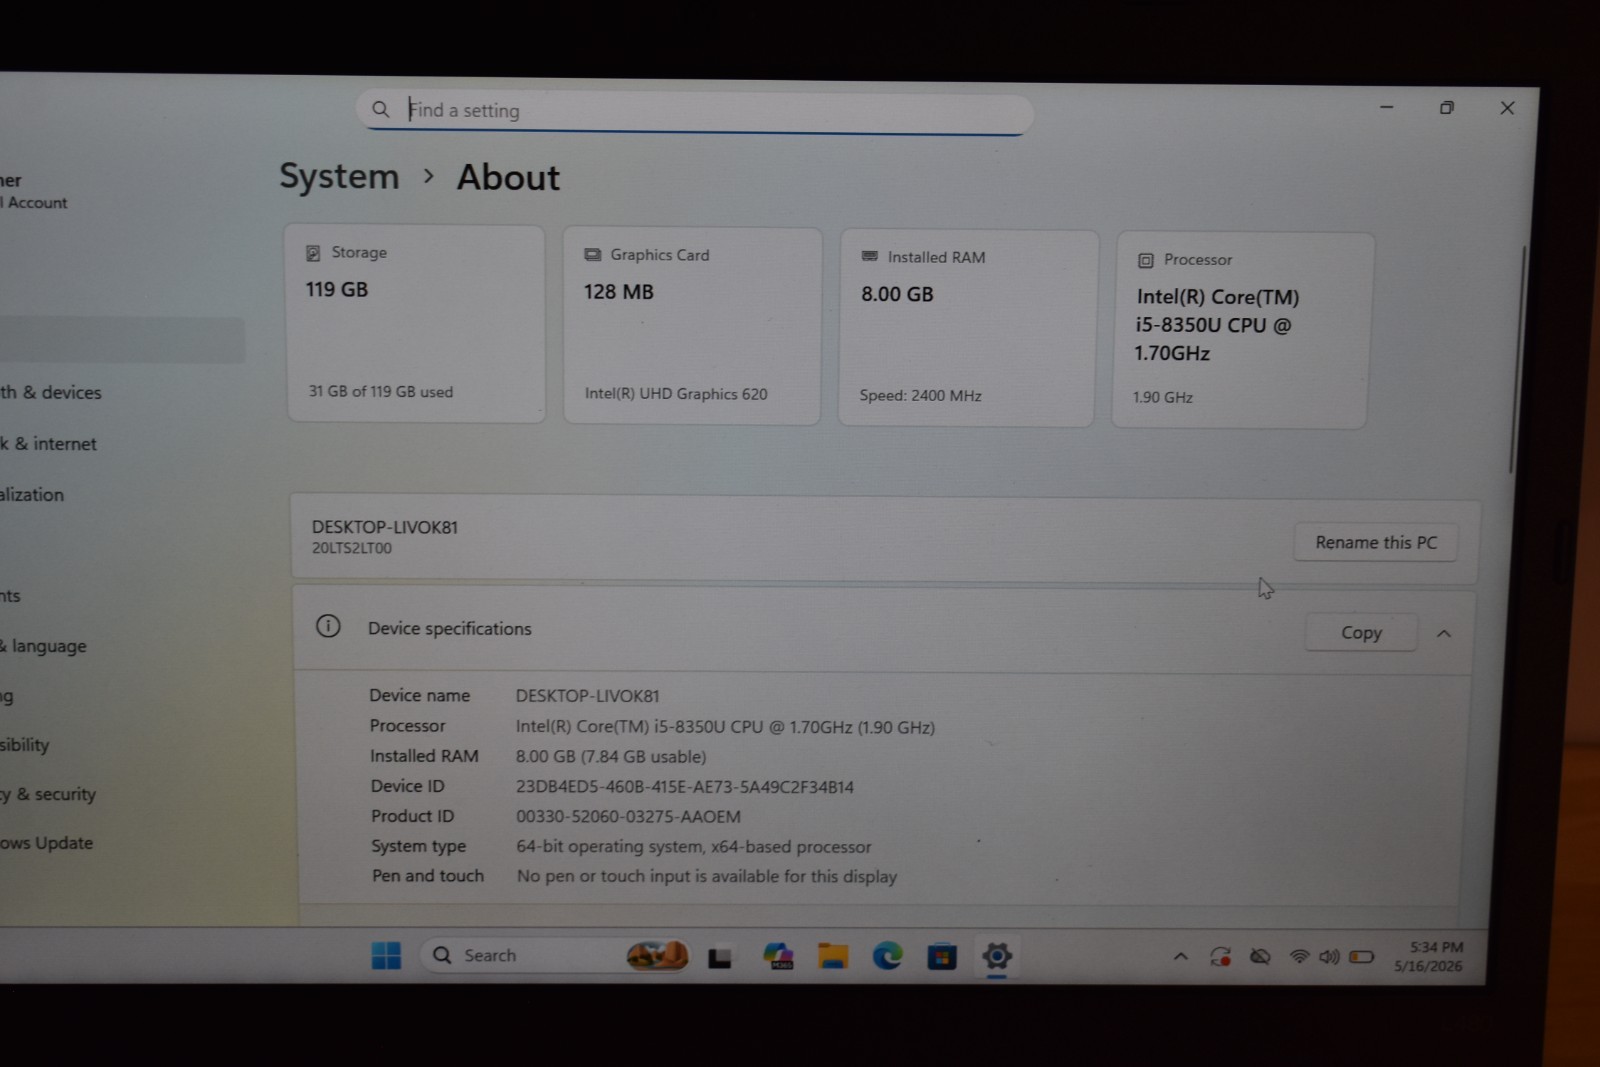This screenshot has width=1600, height=1067.
Task: Click the Graphics Card icon
Action: coord(592,255)
